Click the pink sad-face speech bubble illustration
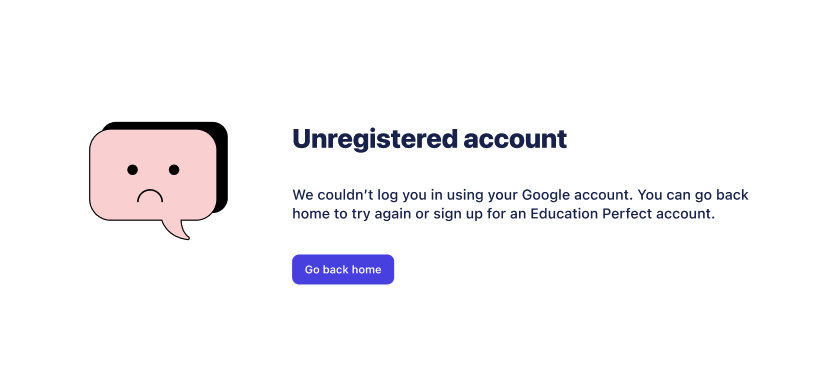 (158, 180)
